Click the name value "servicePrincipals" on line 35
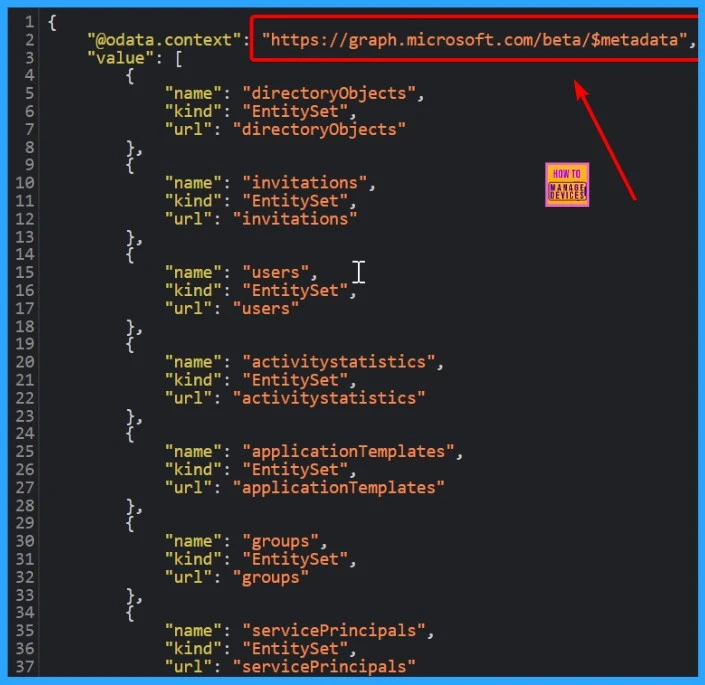Viewport: 705px width, 685px height. [x=334, y=631]
